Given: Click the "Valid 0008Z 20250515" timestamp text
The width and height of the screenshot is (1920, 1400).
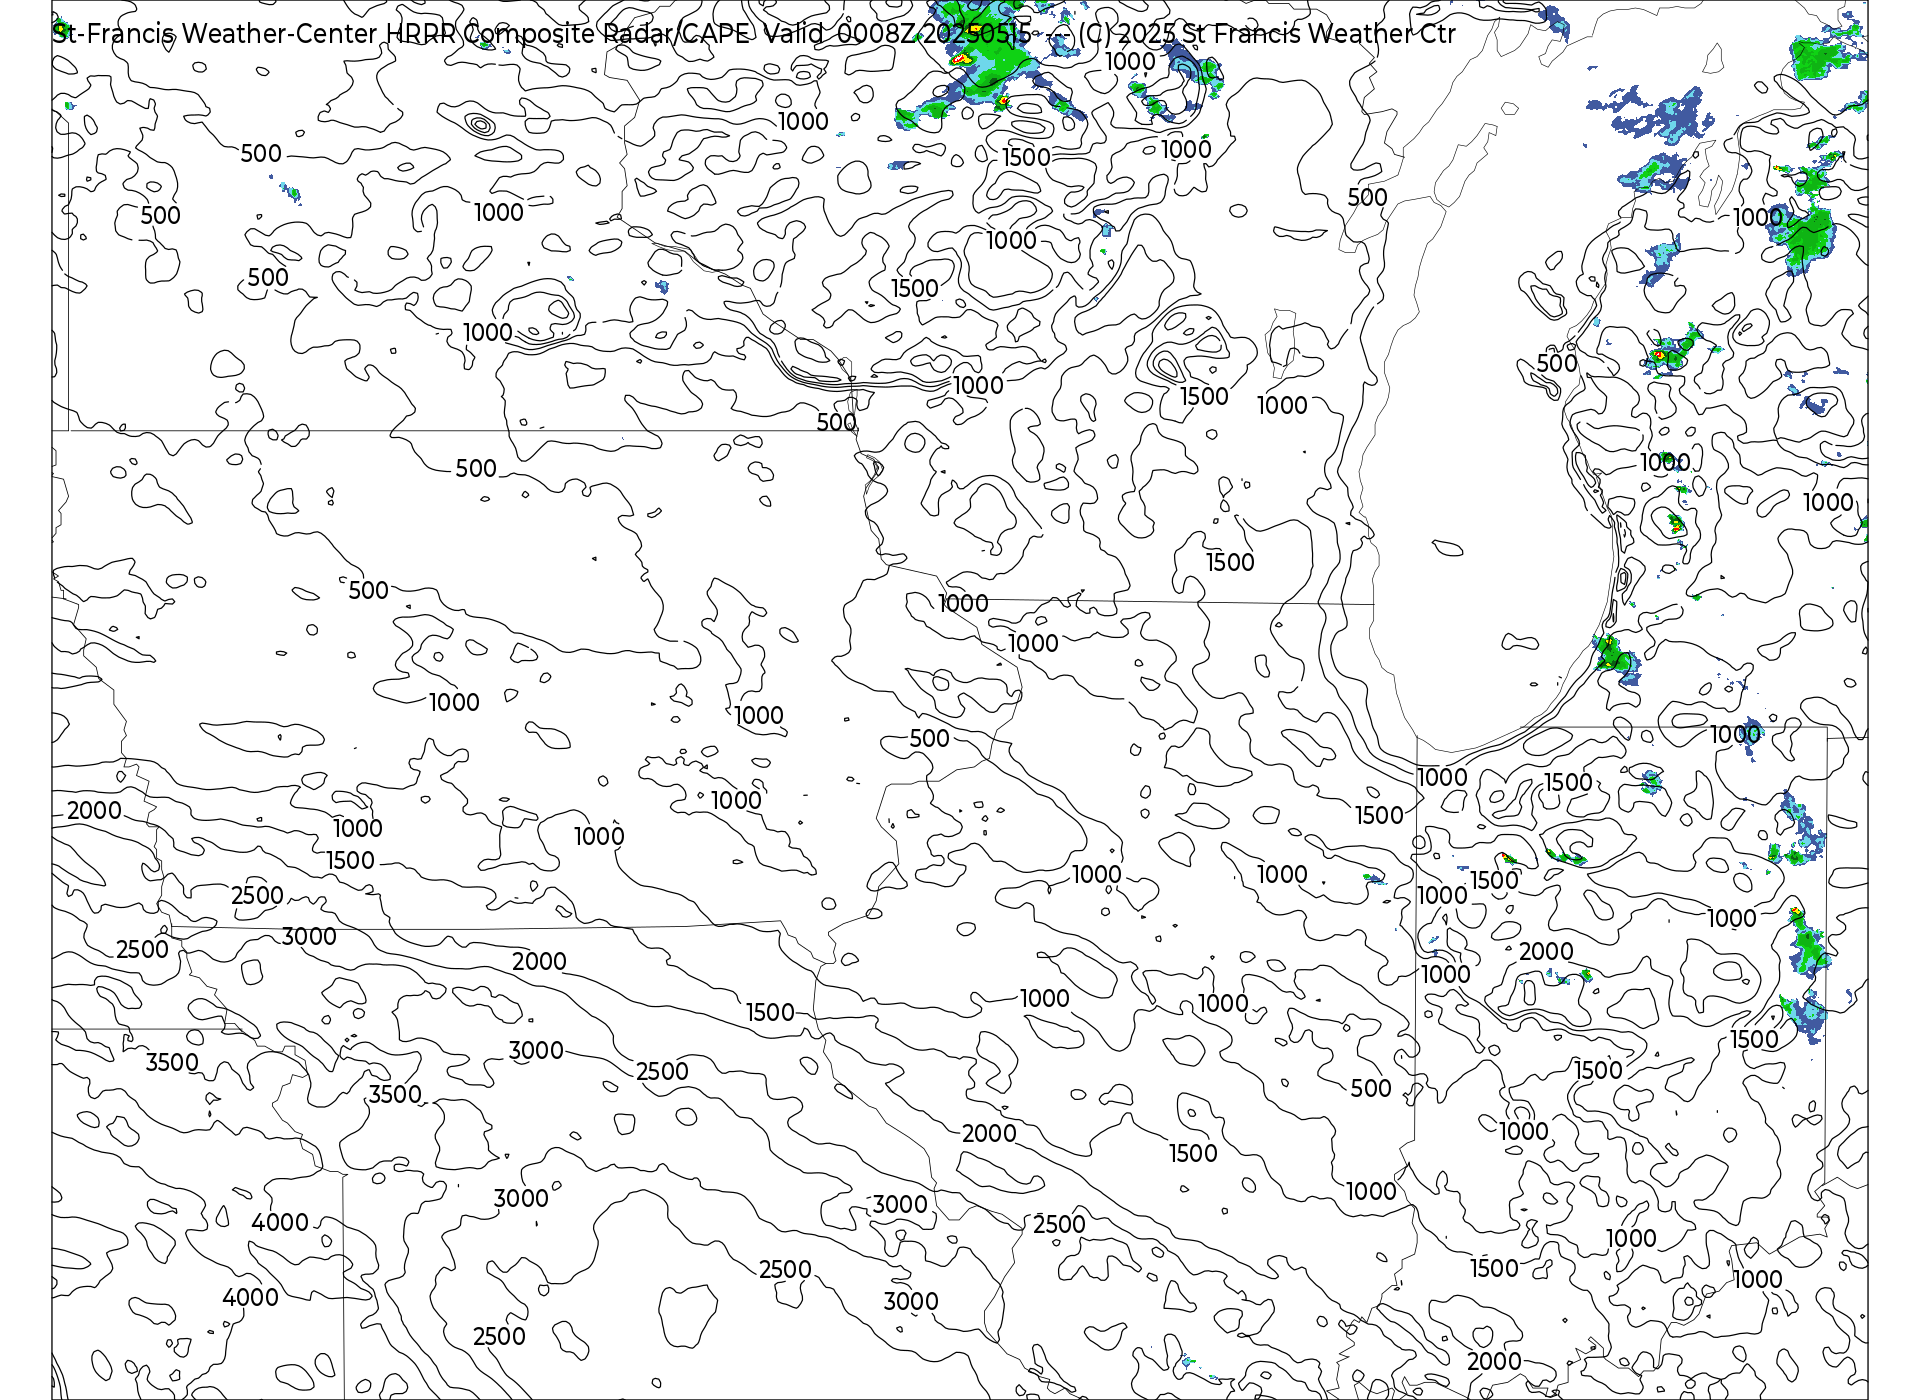Looking at the screenshot, I should (897, 33).
